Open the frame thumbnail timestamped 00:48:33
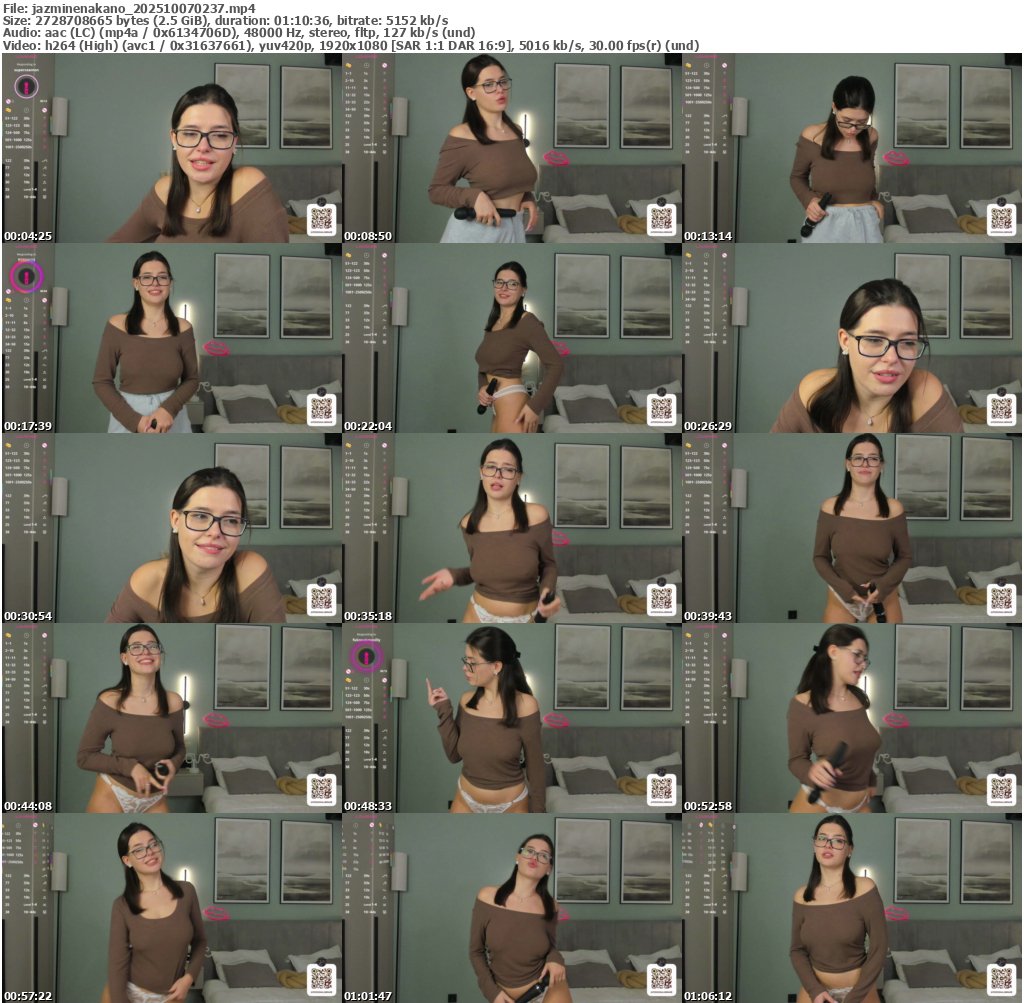The image size is (1024, 1003). click(512, 718)
